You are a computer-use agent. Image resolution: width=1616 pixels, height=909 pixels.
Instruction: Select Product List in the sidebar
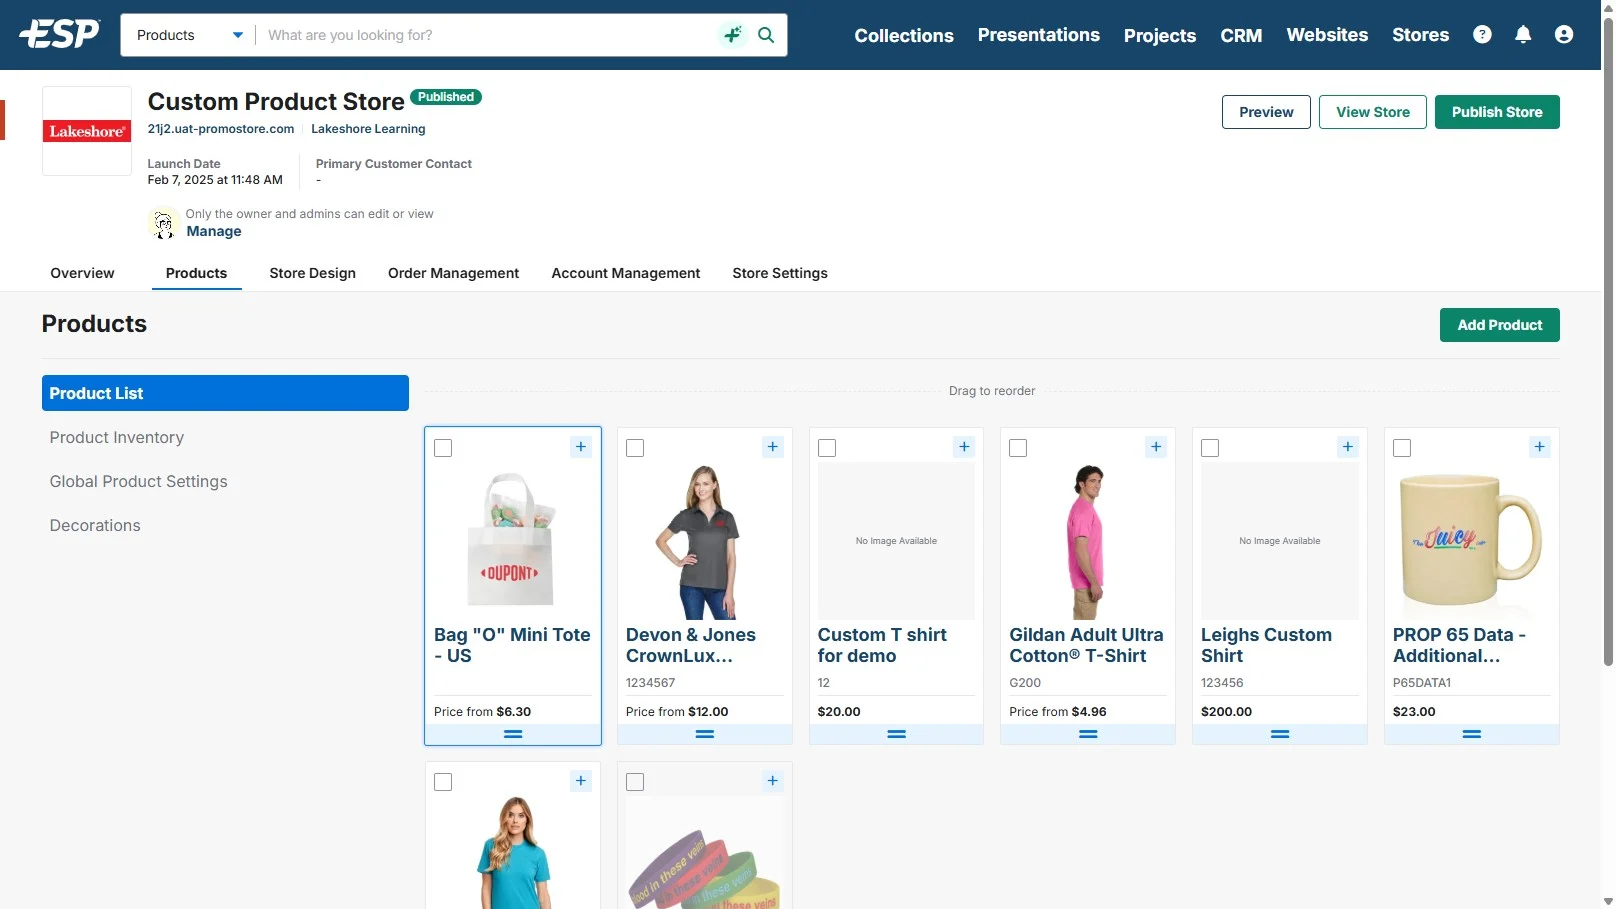tap(225, 393)
